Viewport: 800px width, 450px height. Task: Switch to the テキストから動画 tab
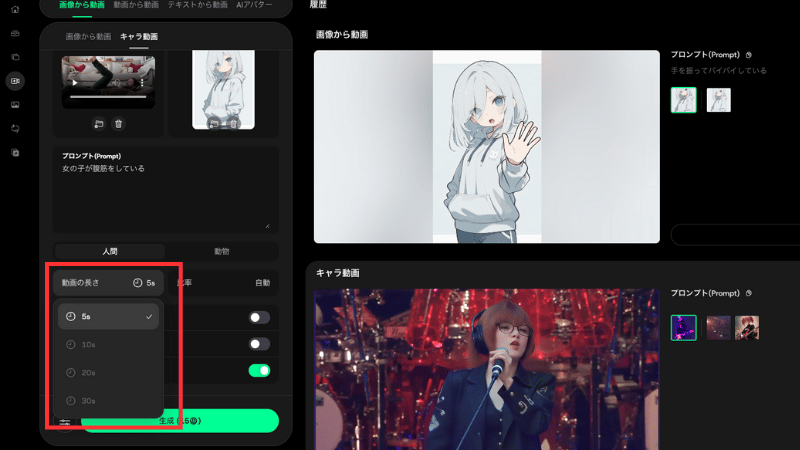197,5
